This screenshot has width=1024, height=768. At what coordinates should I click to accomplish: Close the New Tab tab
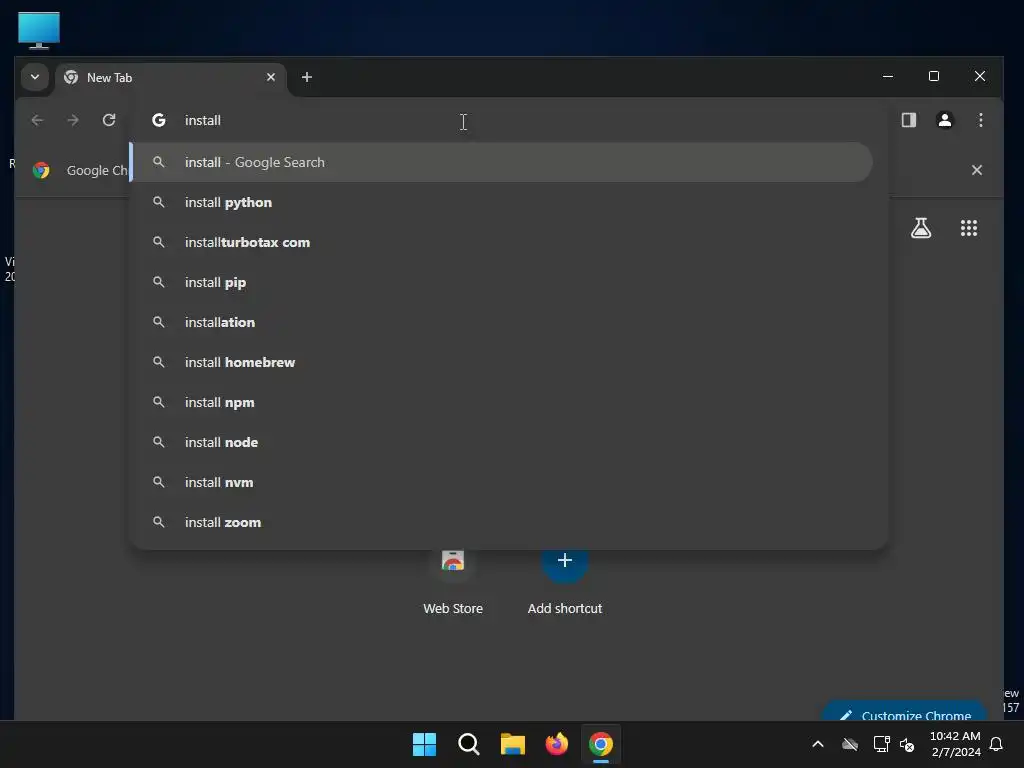[x=271, y=77]
